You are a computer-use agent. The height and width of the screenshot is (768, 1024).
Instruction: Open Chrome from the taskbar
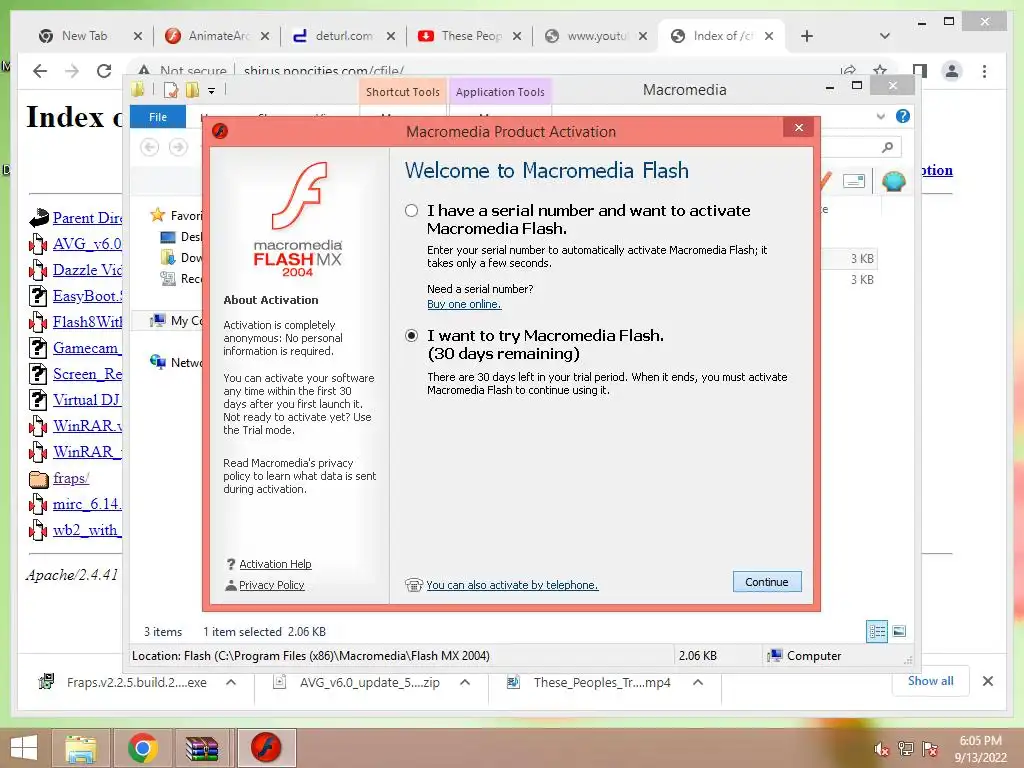coord(143,748)
